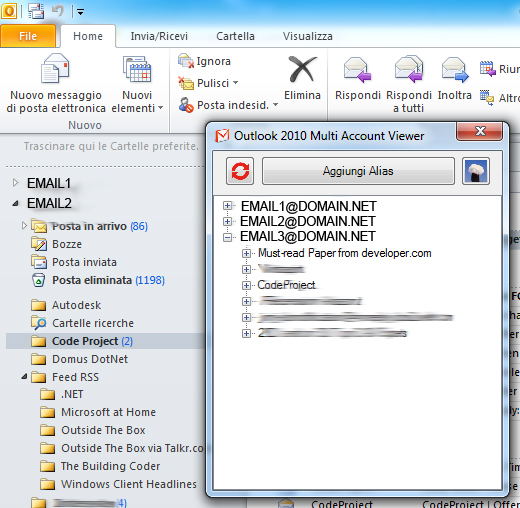Expand the Posta in arrivo folder triangle
Screen dimensions: 520x508
click(24, 226)
